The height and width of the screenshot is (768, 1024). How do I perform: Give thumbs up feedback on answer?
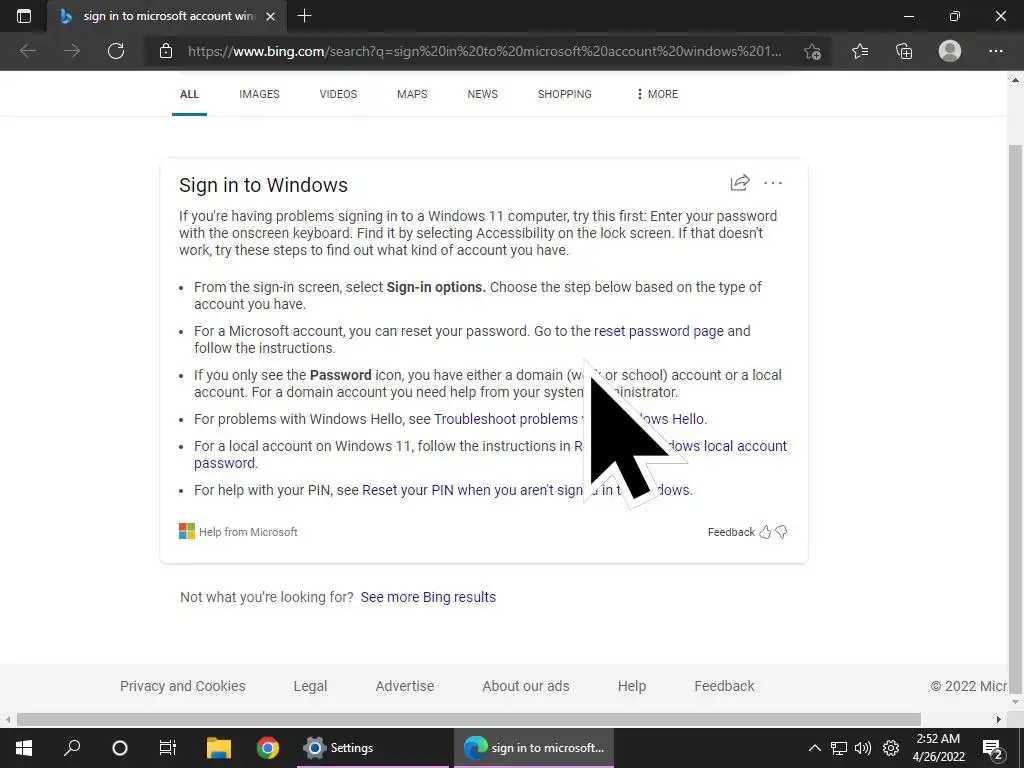point(765,532)
